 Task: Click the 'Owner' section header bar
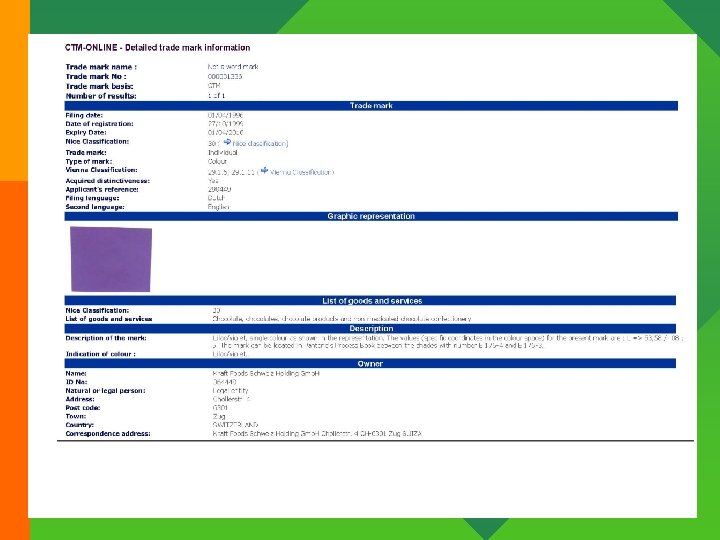point(370,364)
